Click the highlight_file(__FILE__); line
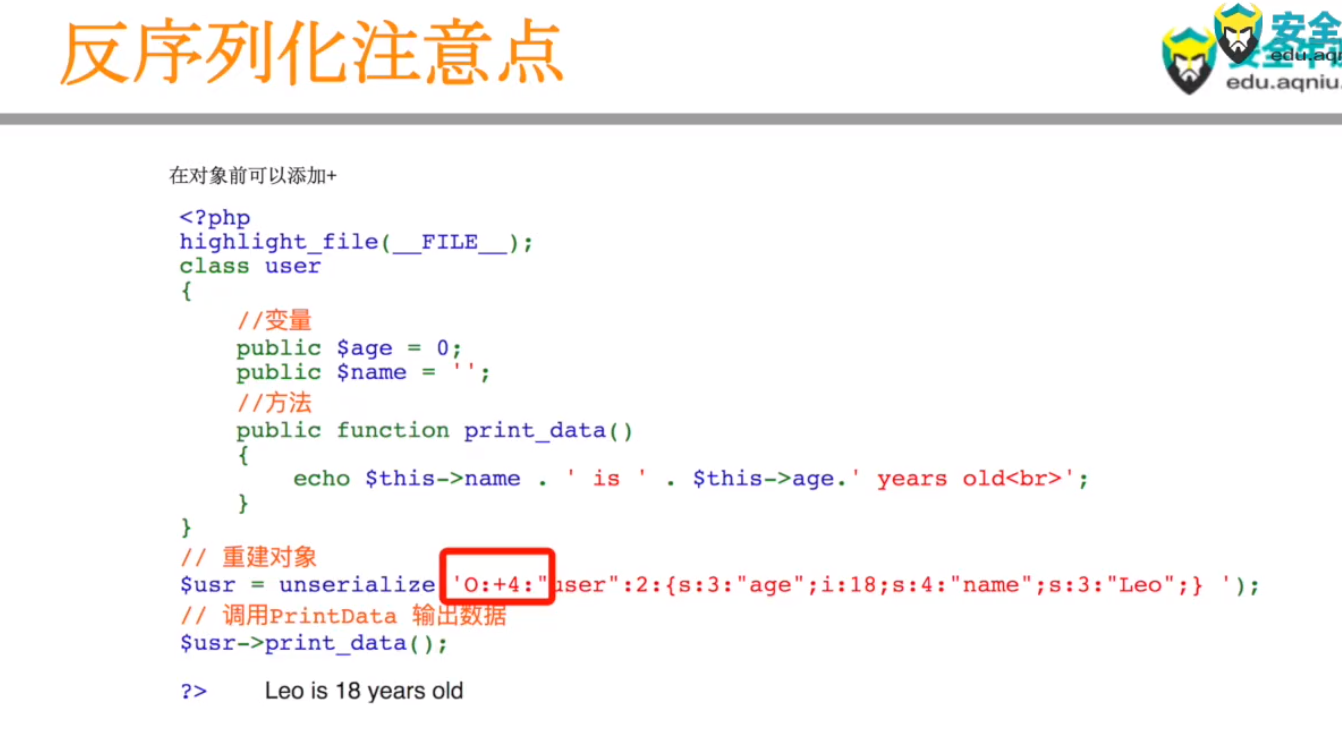 point(356,242)
